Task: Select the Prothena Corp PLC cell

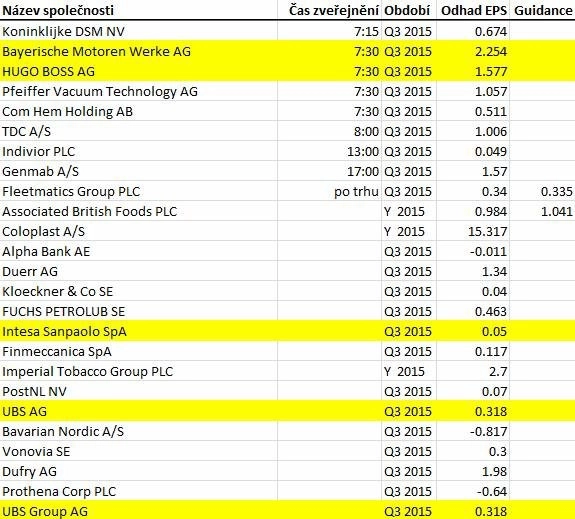Action: pos(139,491)
